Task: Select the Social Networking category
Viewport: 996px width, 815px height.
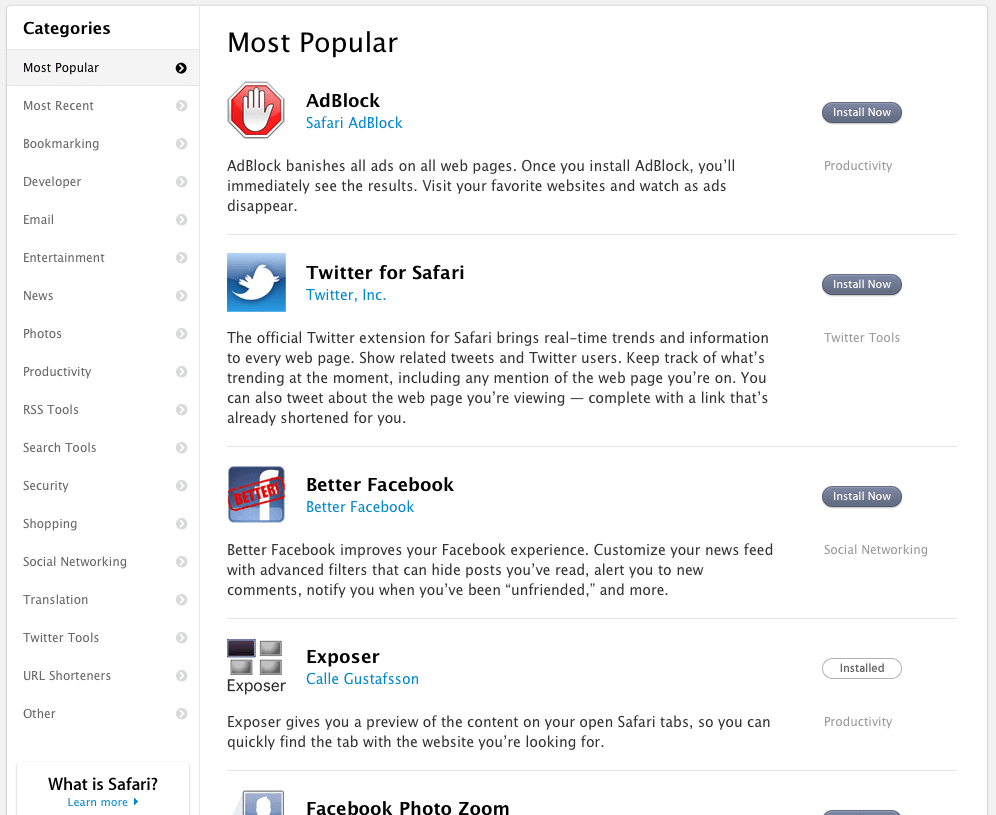Action: 103,562
